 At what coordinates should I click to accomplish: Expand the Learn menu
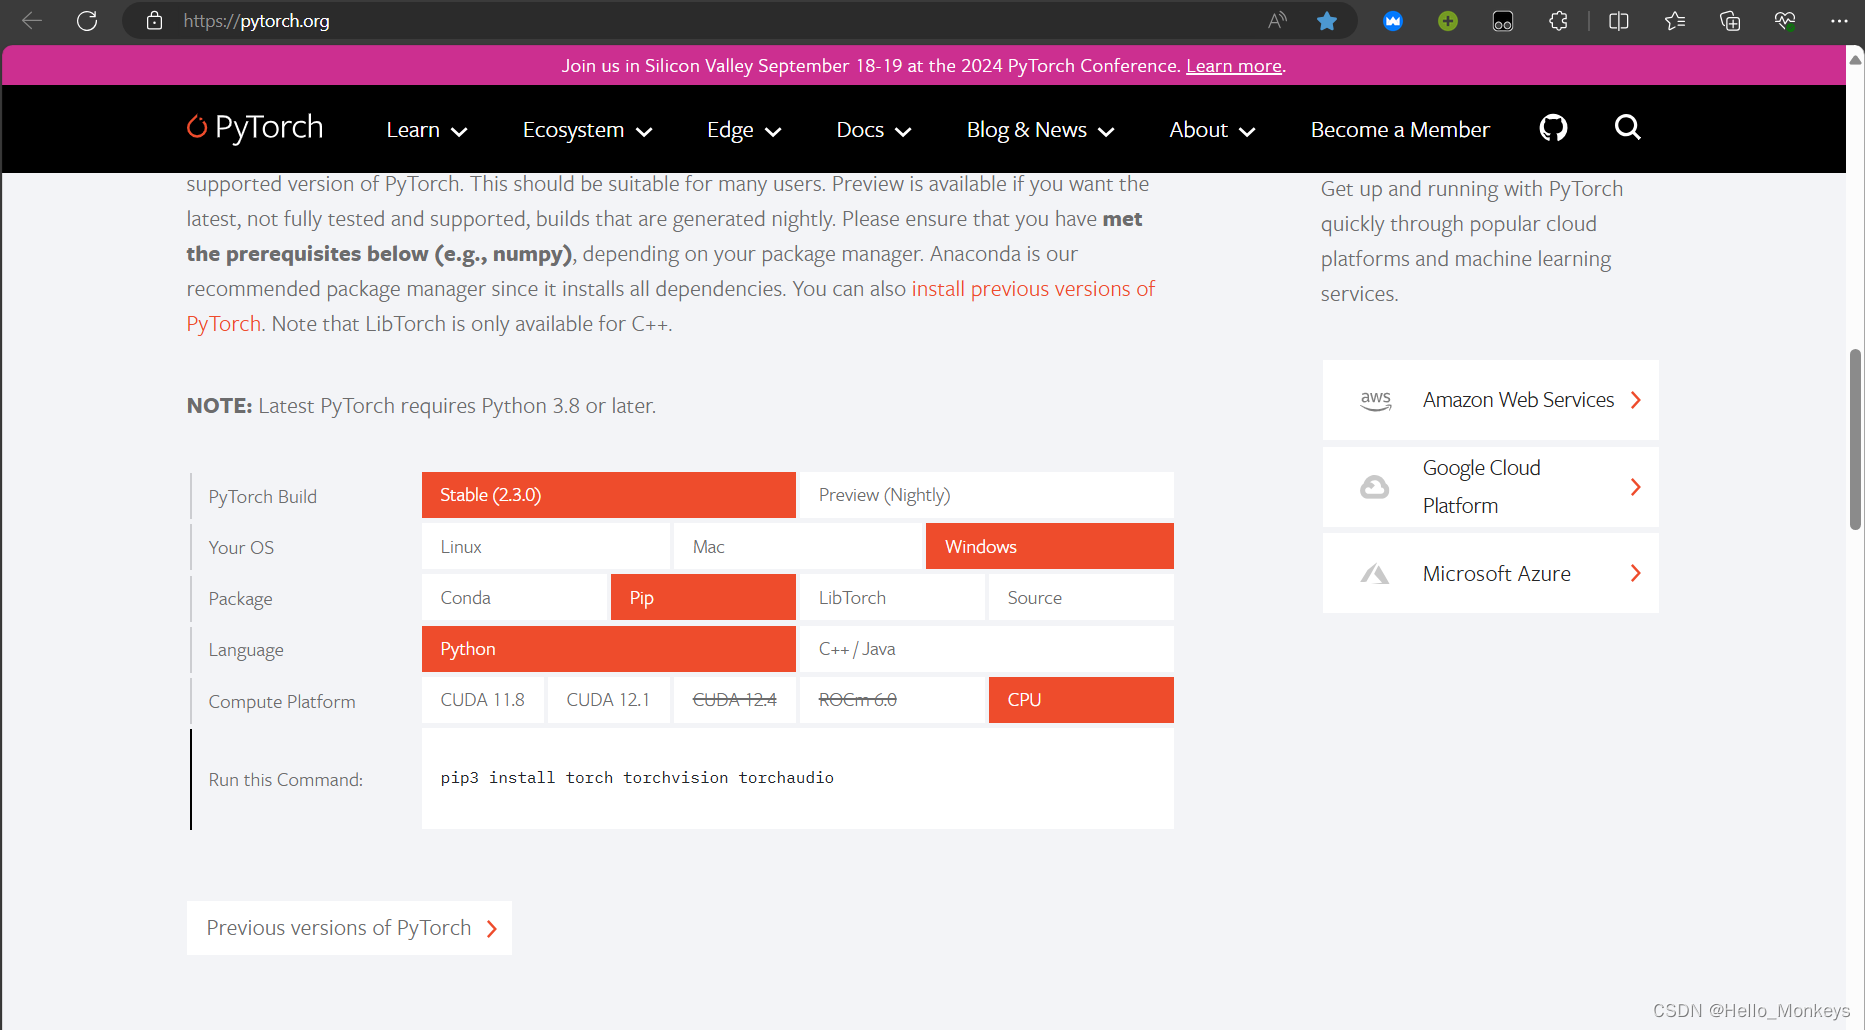tap(427, 130)
